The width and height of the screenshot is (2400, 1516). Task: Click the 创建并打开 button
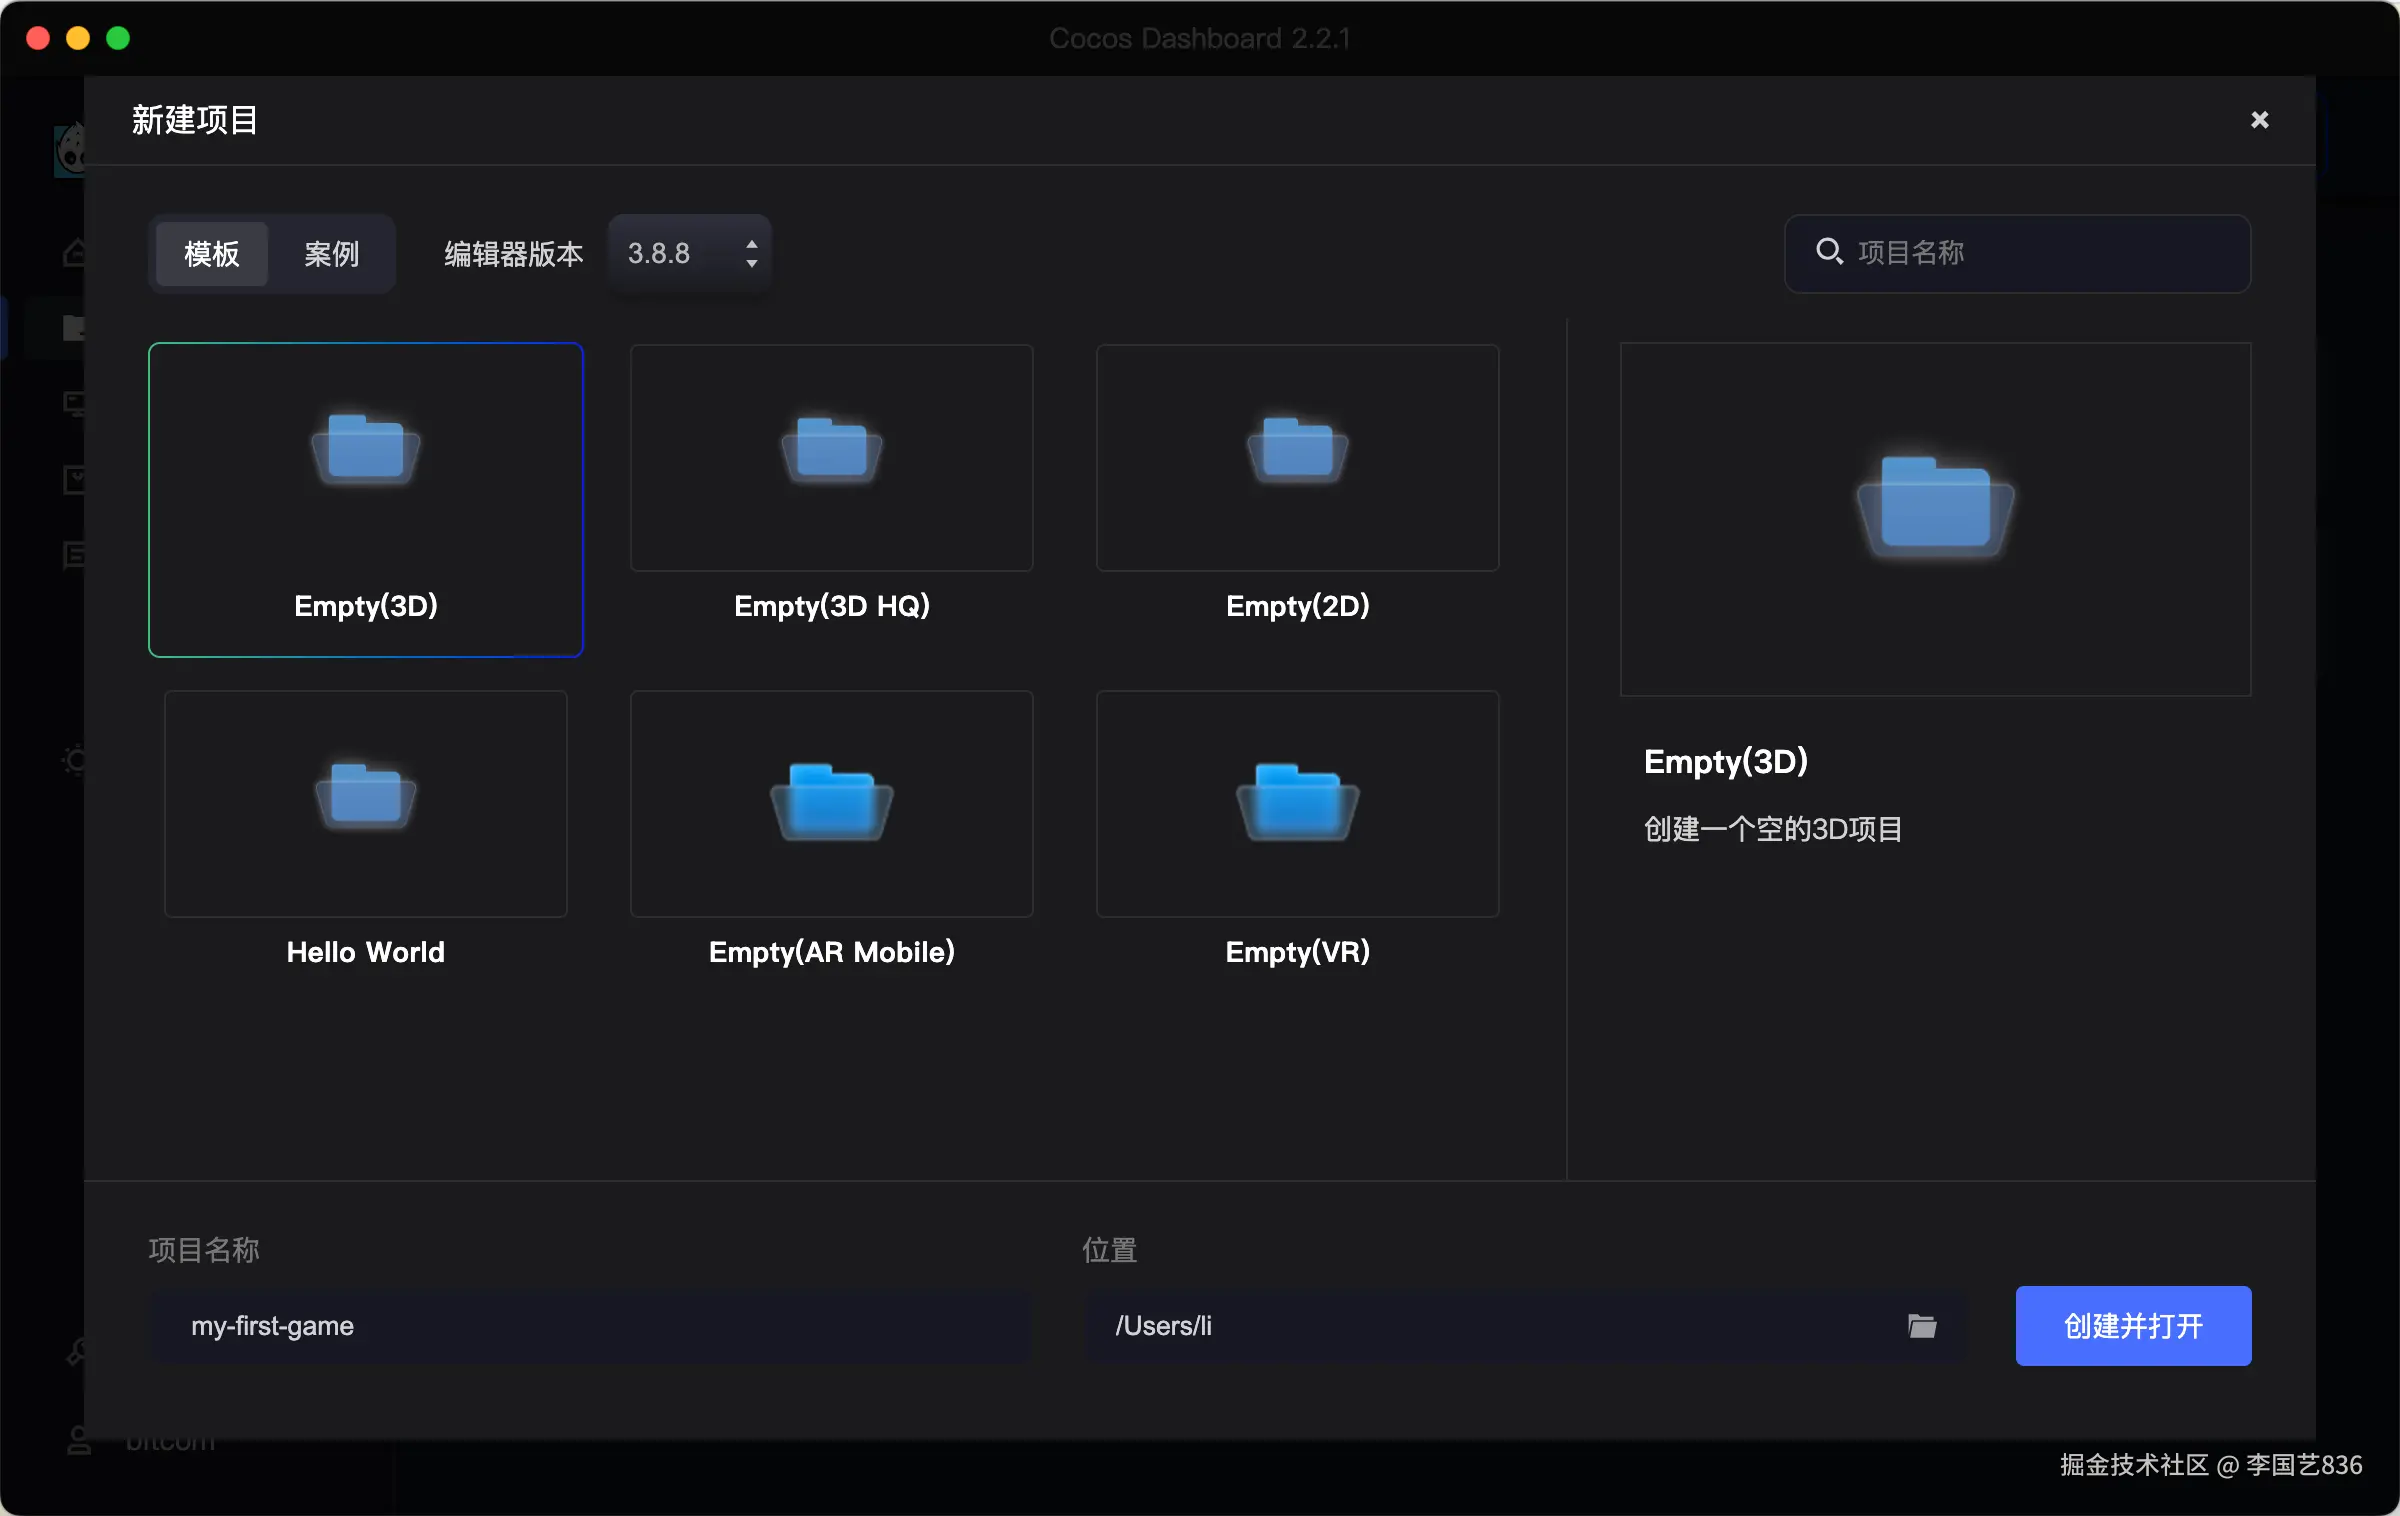2132,1326
